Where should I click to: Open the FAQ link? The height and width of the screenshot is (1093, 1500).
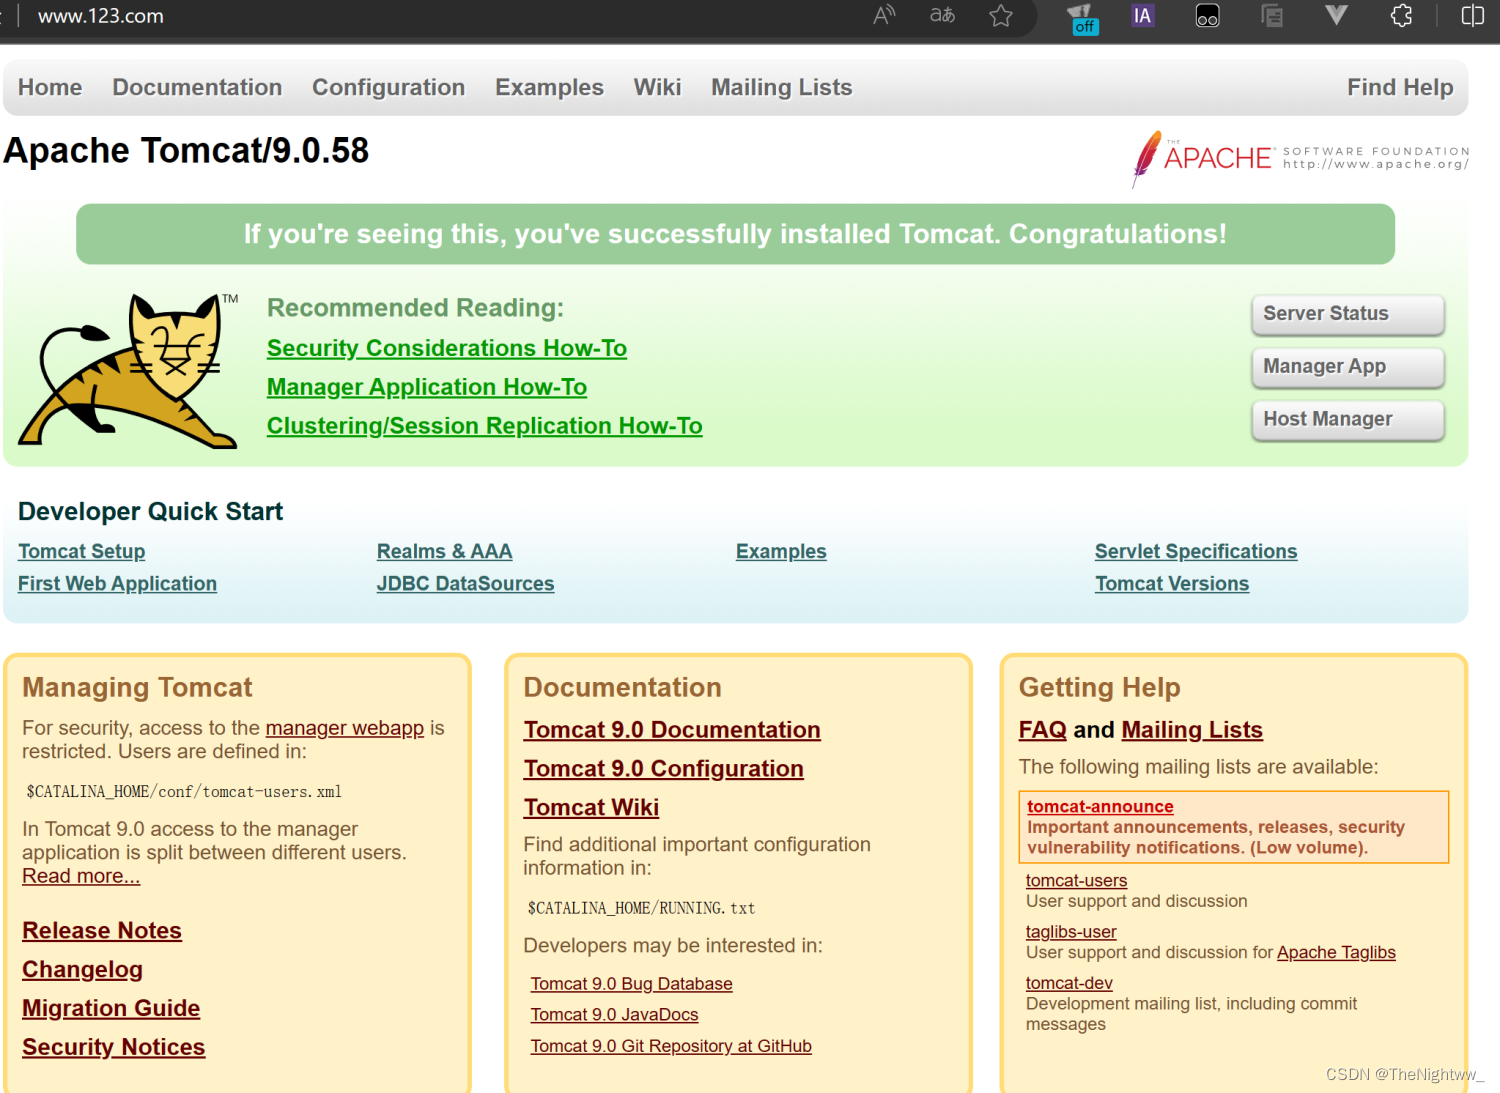click(x=1043, y=731)
